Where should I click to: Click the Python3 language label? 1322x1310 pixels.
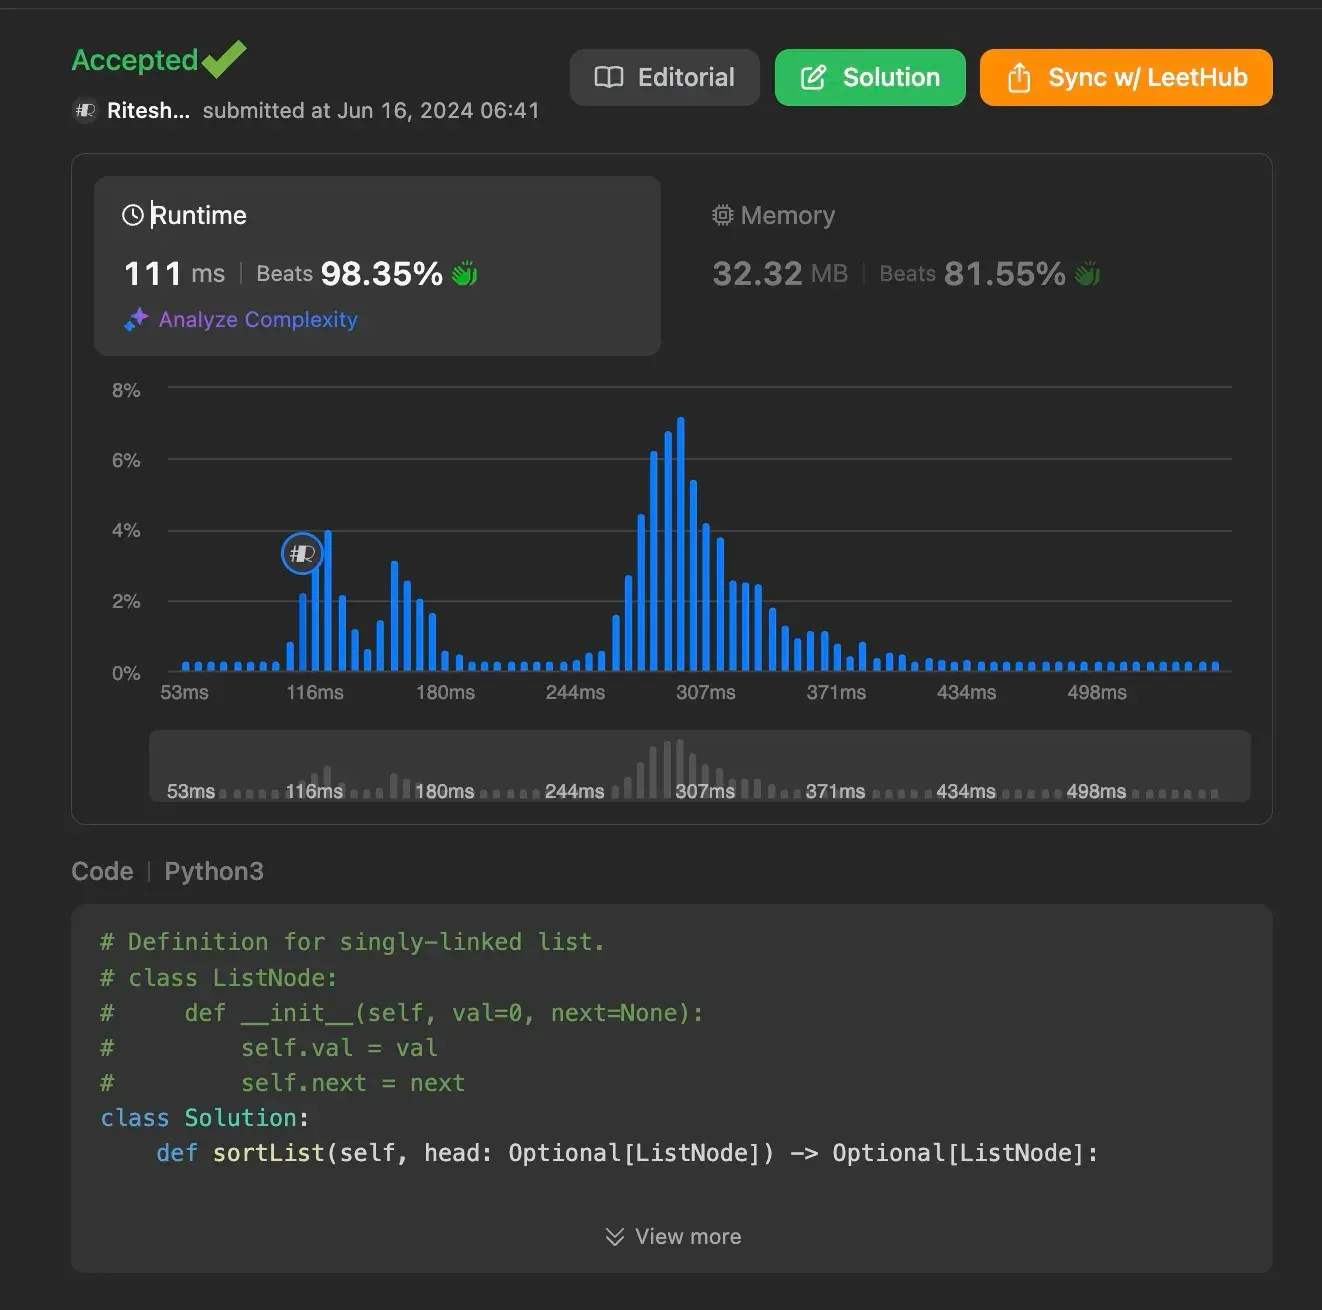pyautogui.click(x=214, y=871)
